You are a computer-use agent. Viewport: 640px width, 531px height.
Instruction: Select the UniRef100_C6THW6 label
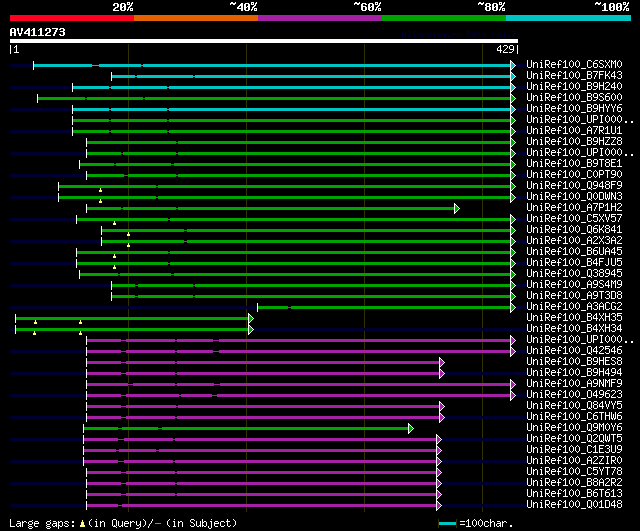[x=574, y=417]
